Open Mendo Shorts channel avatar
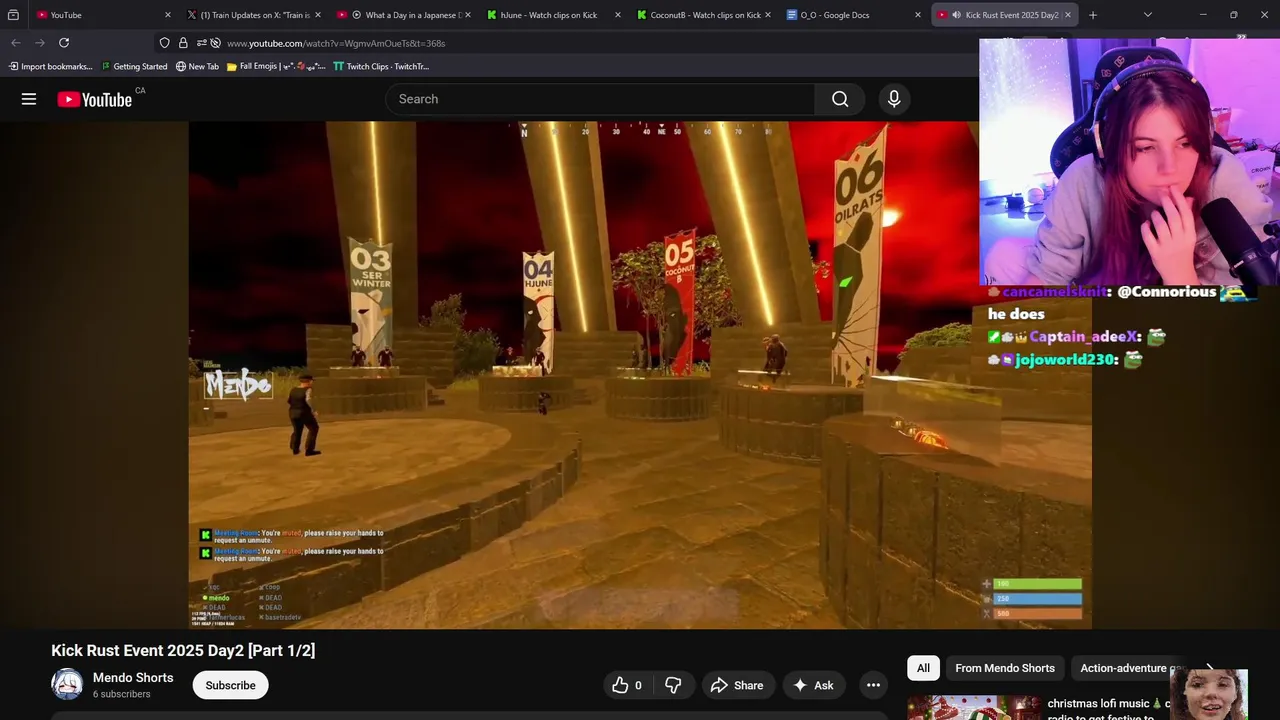The width and height of the screenshot is (1280, 720). [67, 684]
